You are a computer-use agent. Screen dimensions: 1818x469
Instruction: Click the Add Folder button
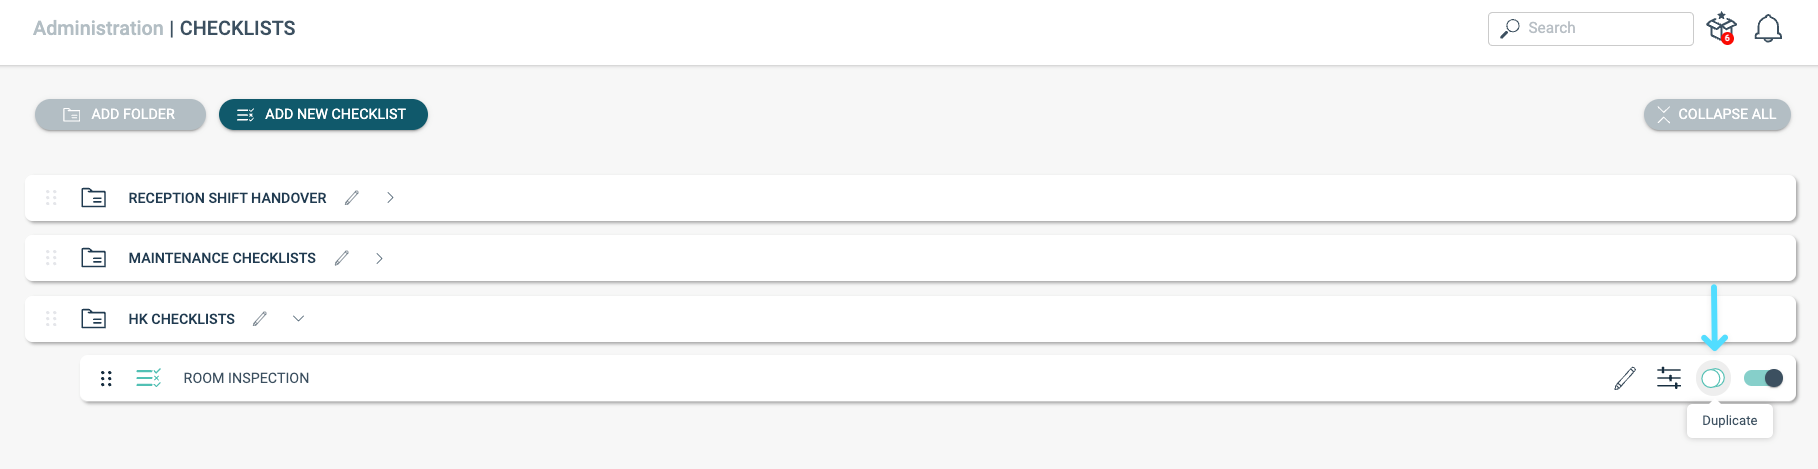coord(120,115)
